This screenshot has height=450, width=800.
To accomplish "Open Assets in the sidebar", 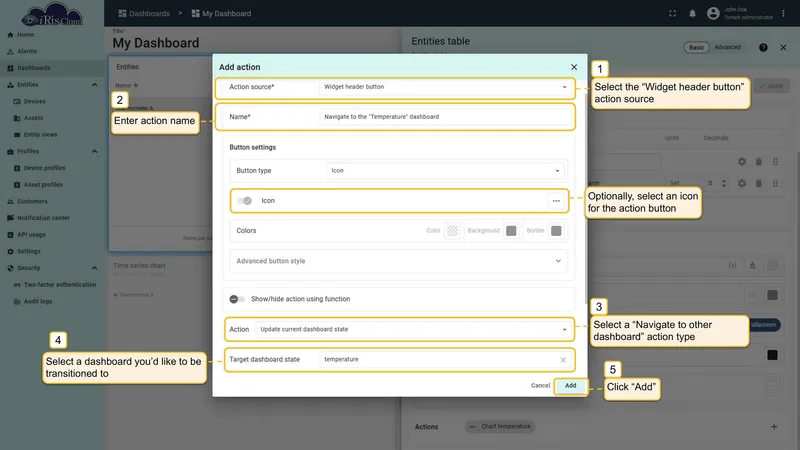I will pos(33,118).
